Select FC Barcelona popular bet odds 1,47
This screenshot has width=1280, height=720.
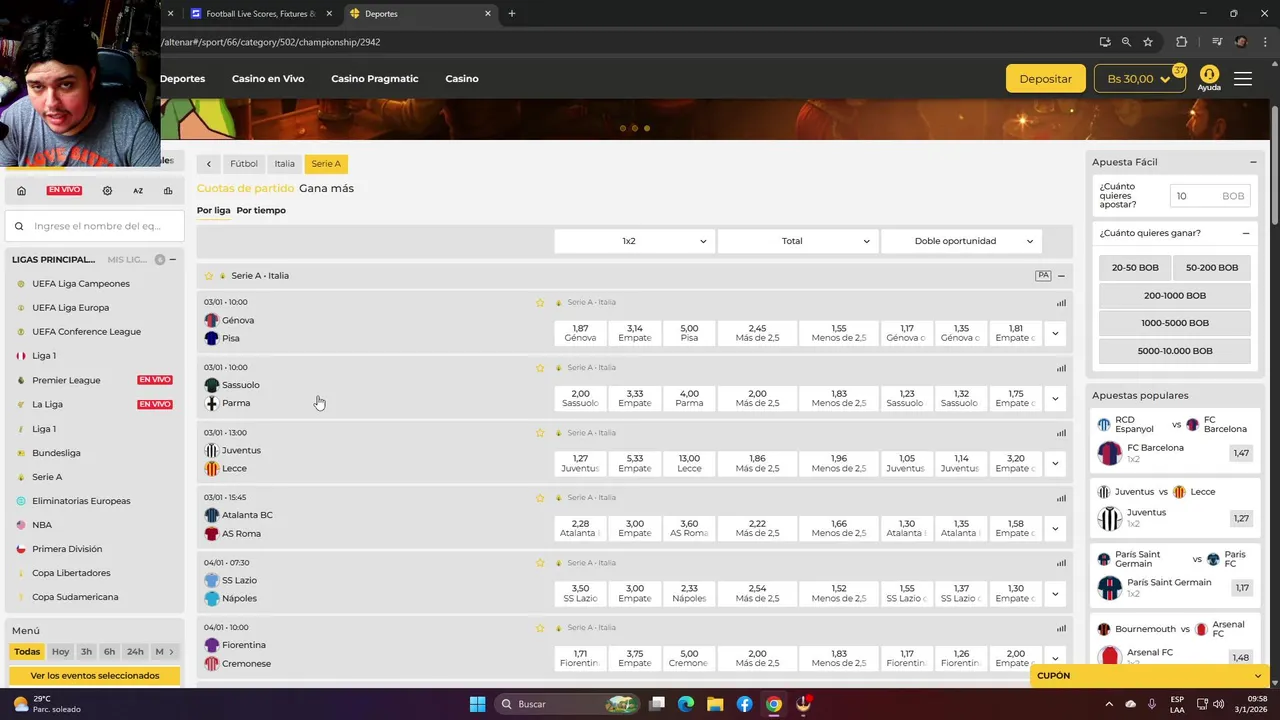point(1241,453)
